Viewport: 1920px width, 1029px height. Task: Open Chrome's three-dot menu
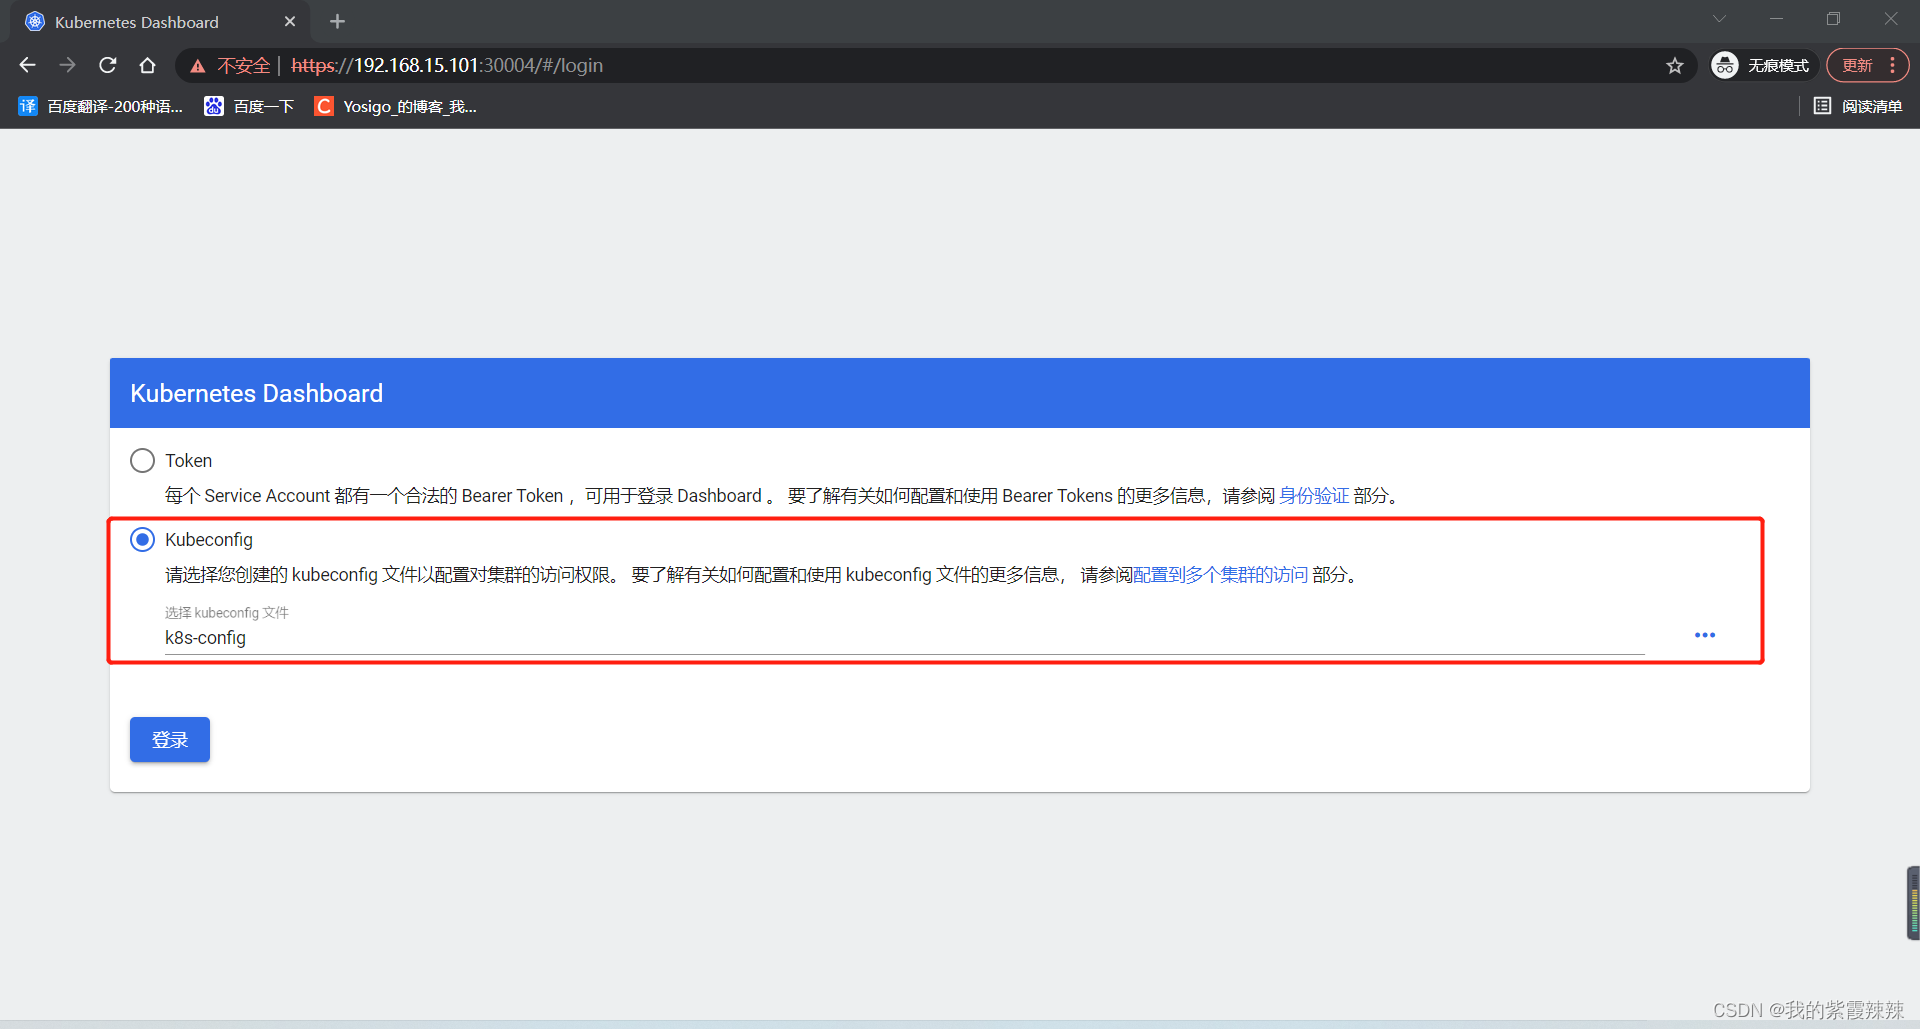pyautogui.click(x=1892, y=65)
